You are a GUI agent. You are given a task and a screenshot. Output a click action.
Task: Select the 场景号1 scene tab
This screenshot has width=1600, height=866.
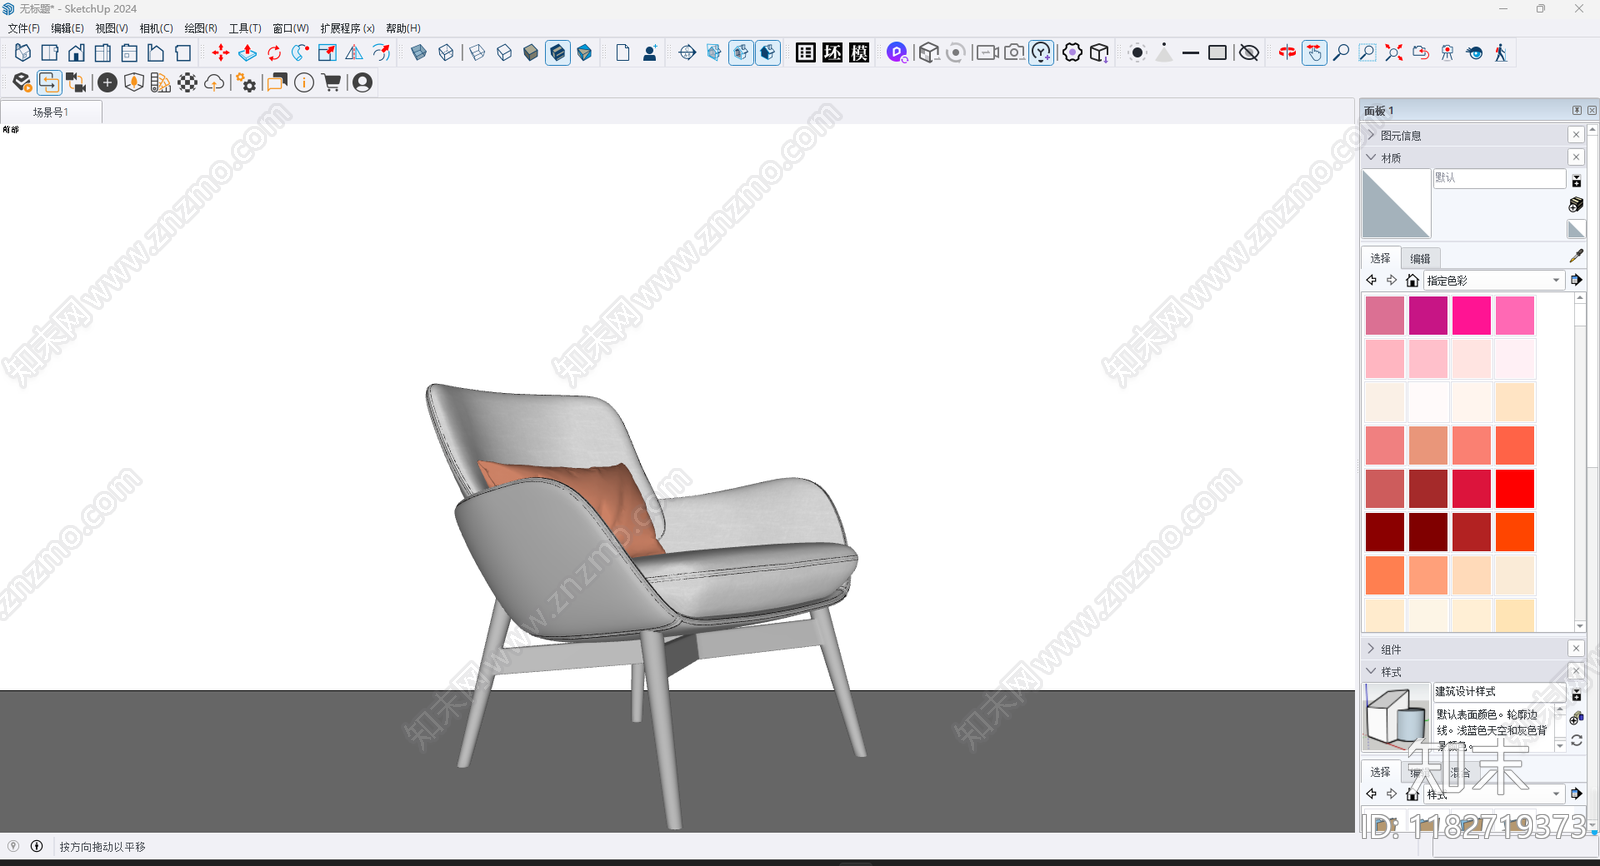[51, 112]
